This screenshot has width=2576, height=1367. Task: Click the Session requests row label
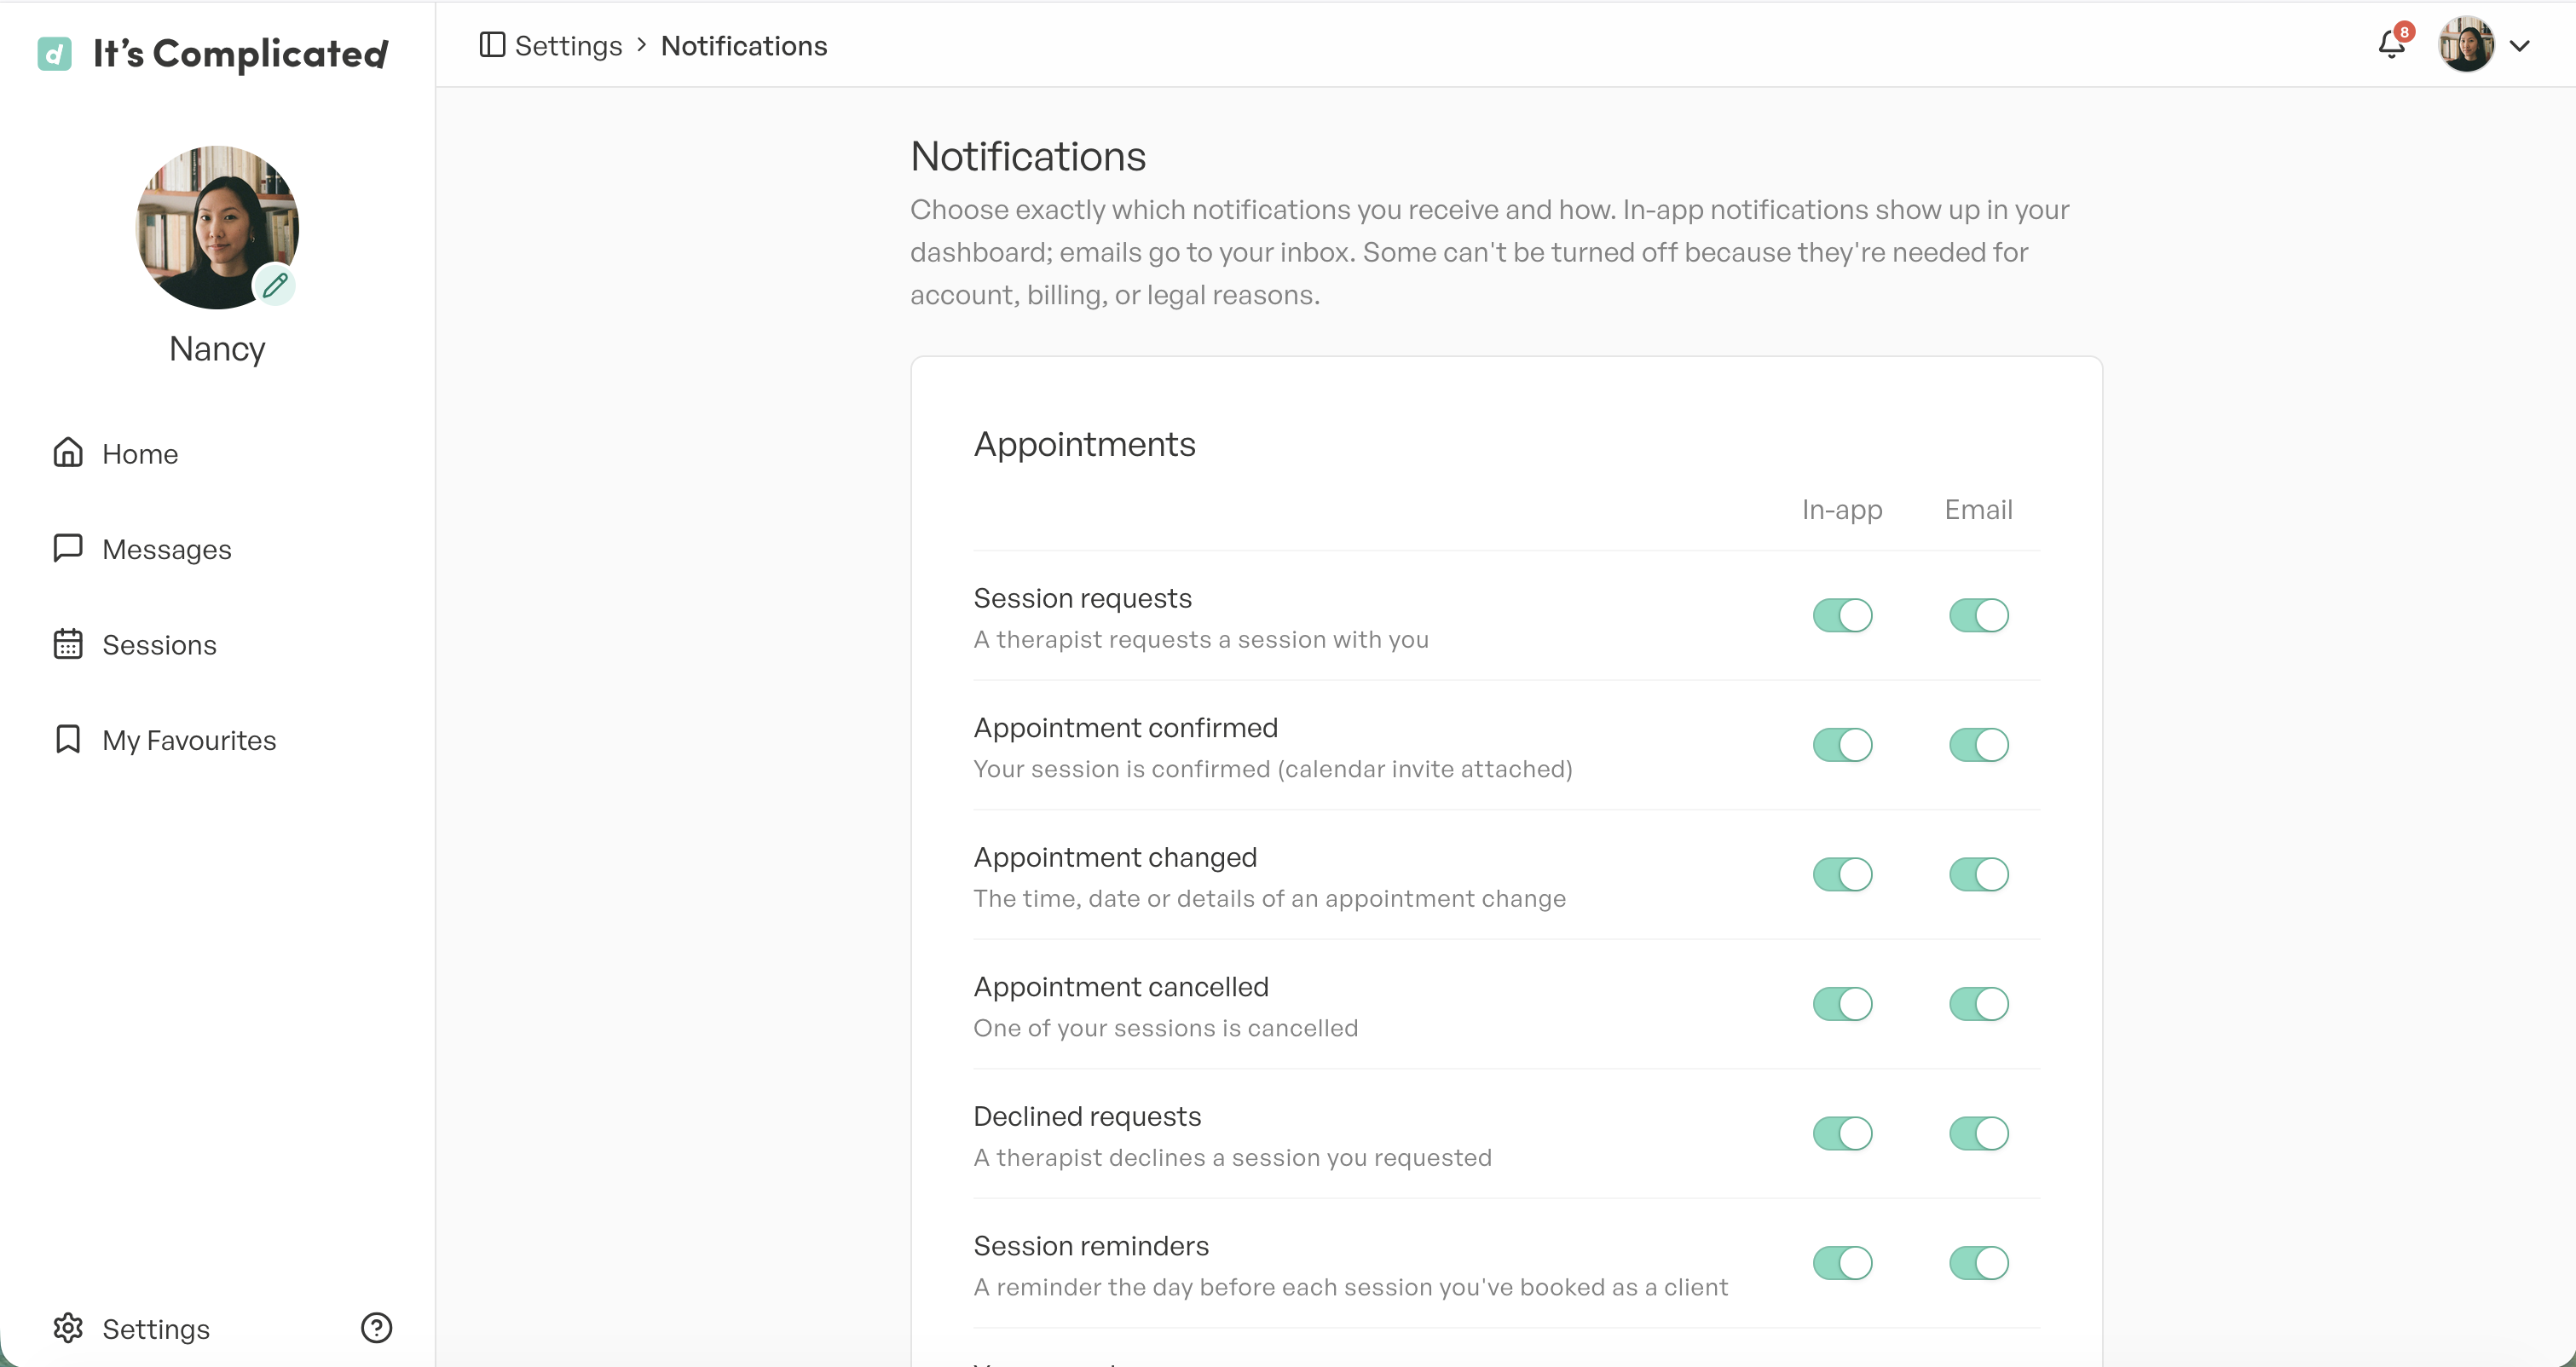point(1083,598)
